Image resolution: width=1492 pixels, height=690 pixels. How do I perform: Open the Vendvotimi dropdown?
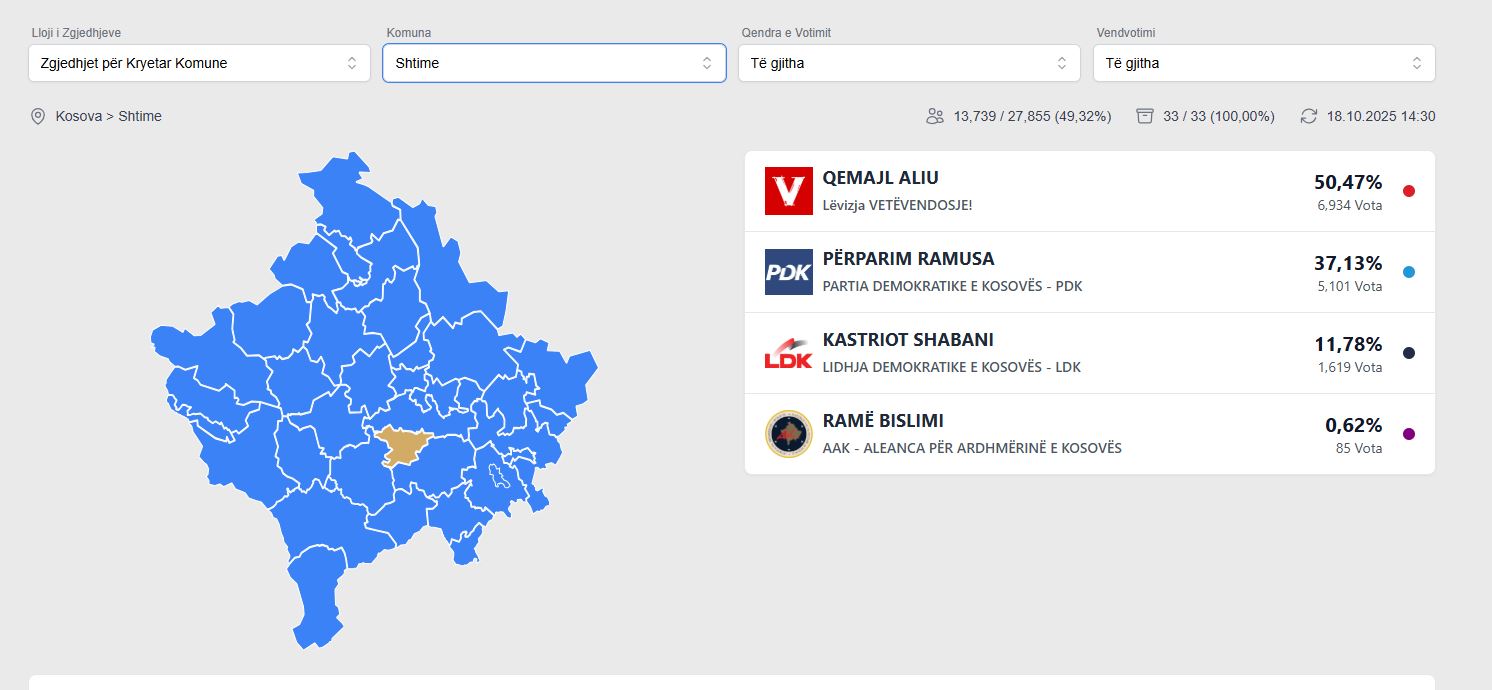pyautogui.click(x=1264, y=63)
